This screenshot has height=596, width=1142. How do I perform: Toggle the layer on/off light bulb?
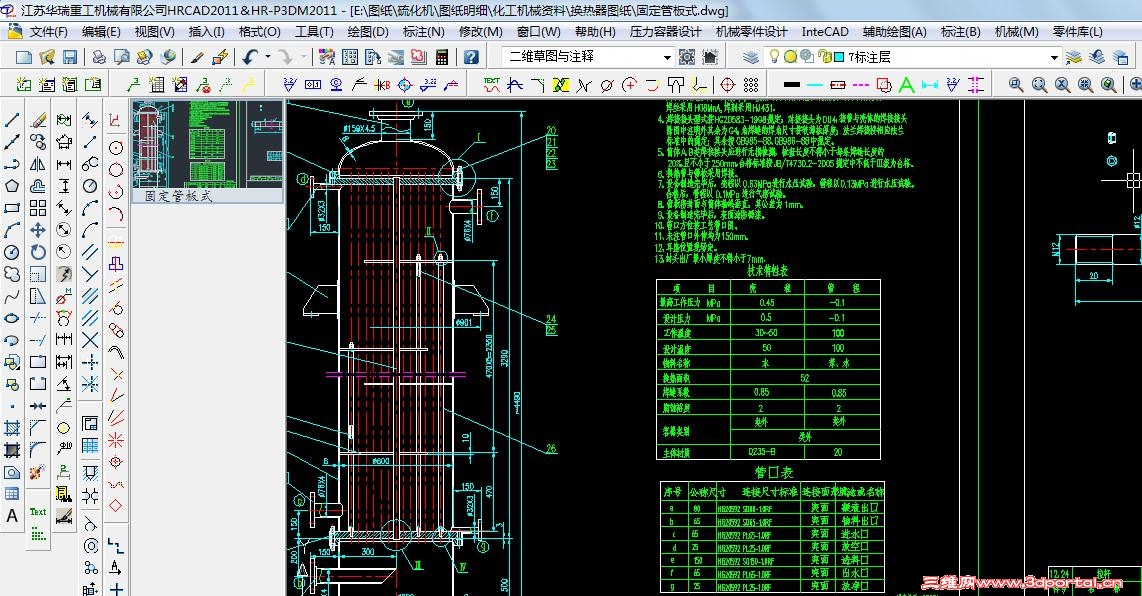tap(774, 56)
